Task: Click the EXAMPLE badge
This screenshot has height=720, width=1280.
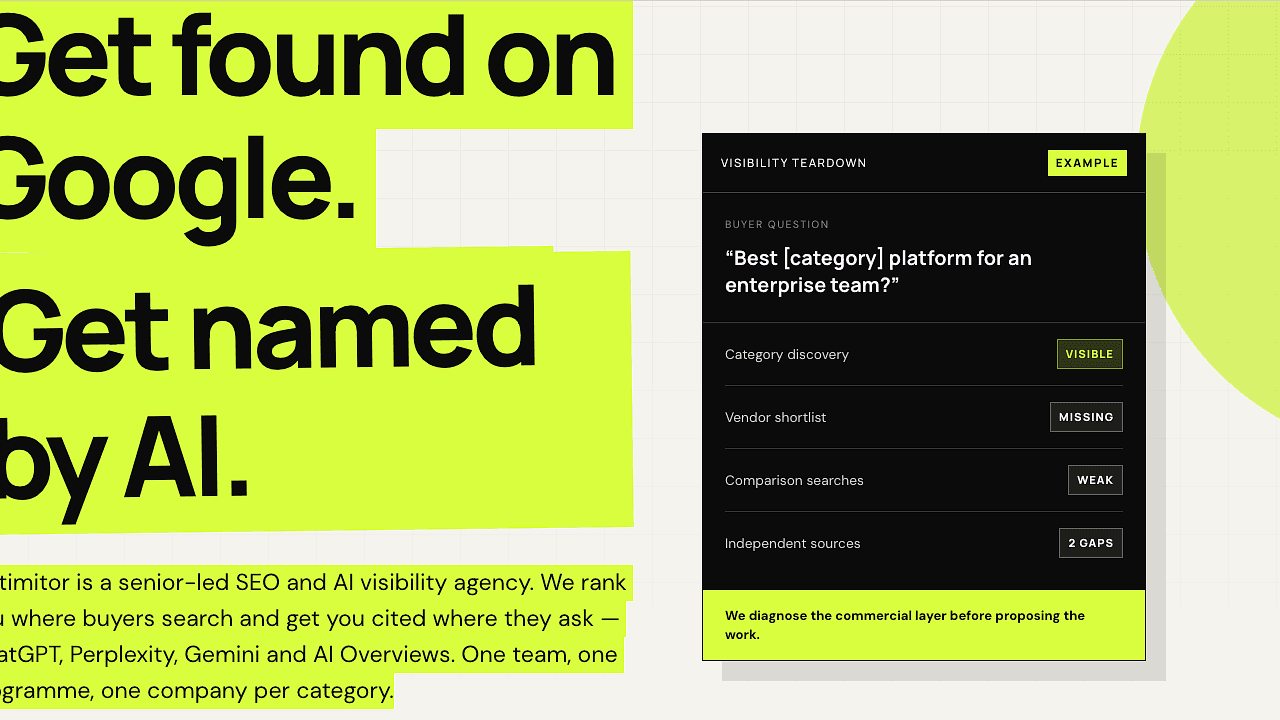Action: [x=1087, y=163]
